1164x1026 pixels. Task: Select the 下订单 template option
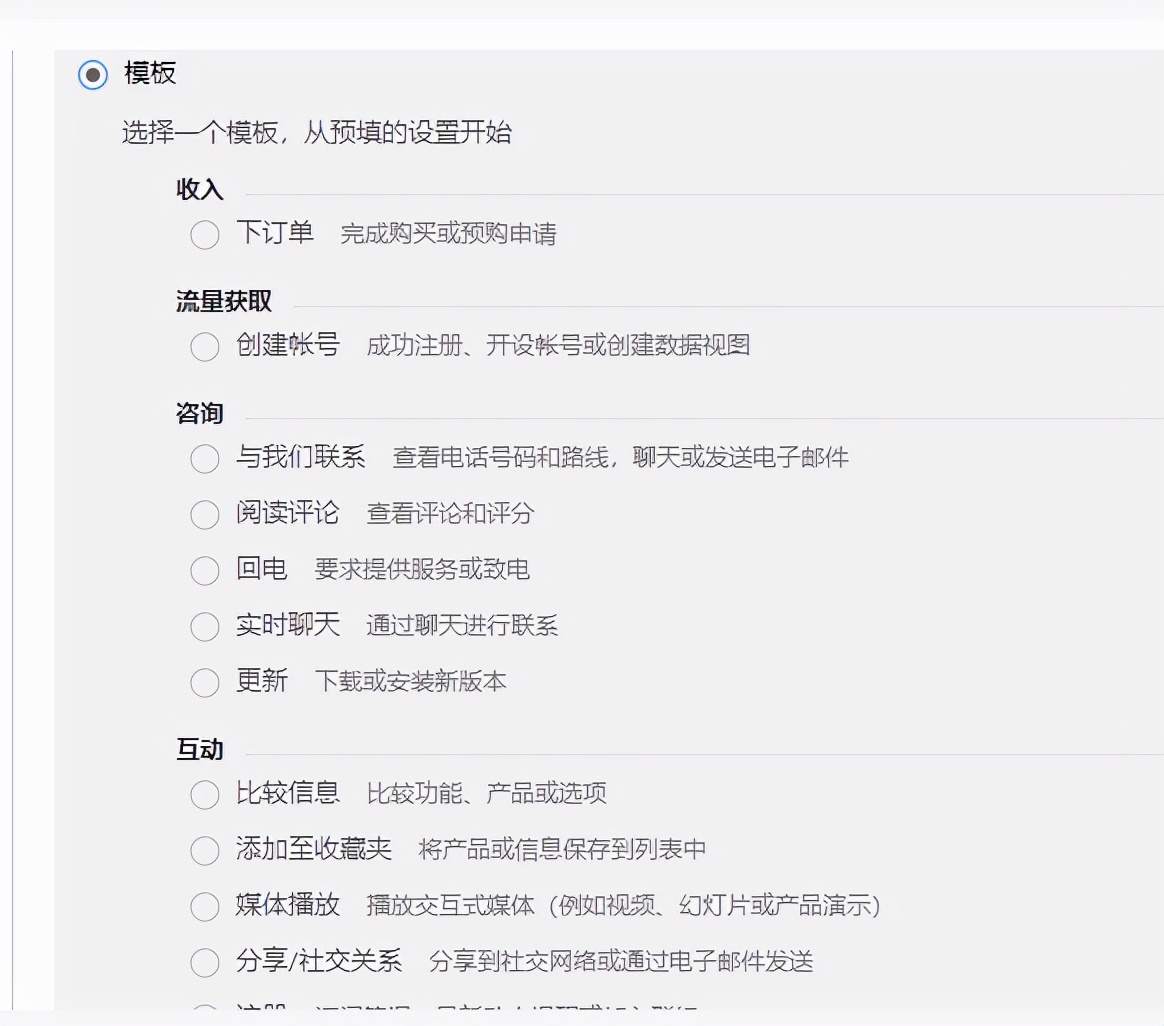coord(205,235)
